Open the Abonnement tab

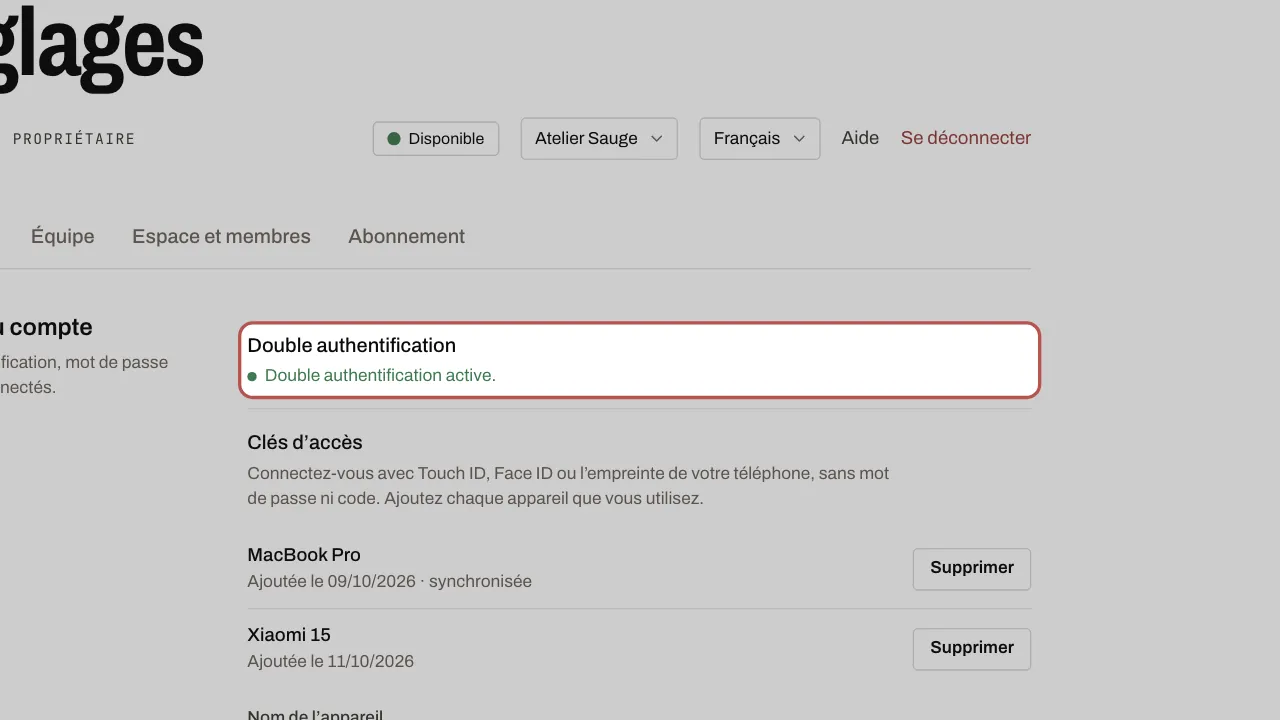tap(406, 236)
